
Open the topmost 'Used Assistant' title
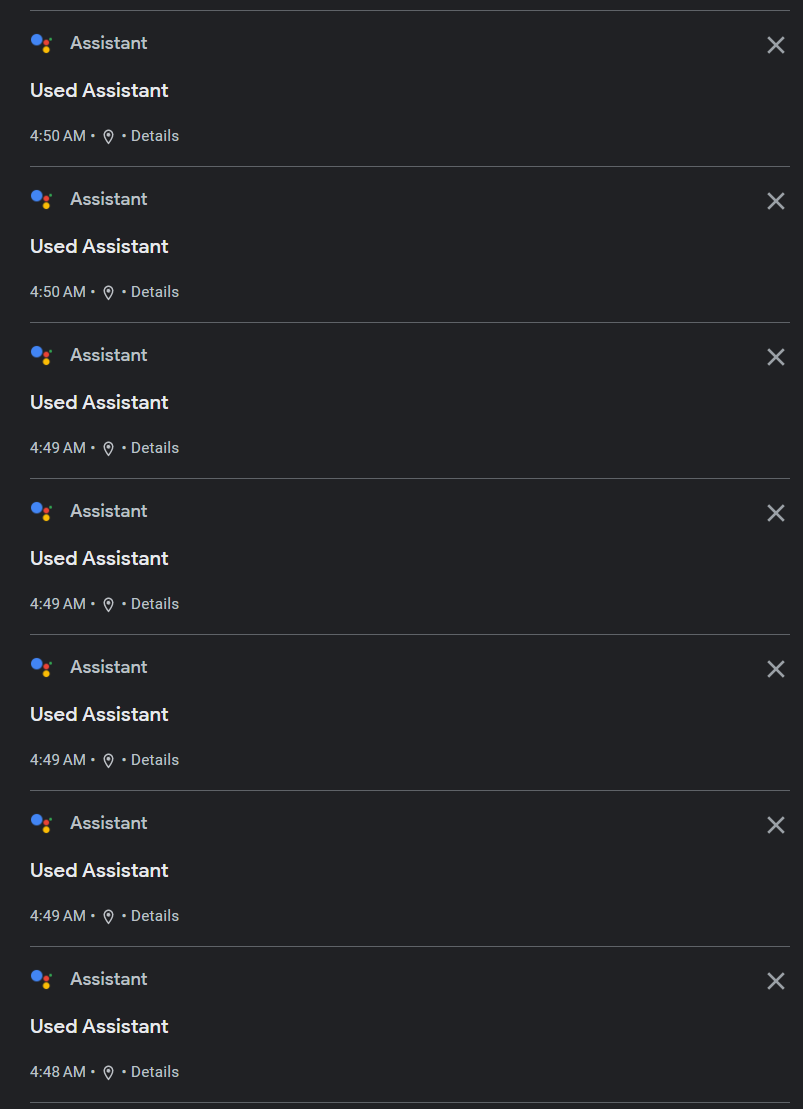click(99, 90)
